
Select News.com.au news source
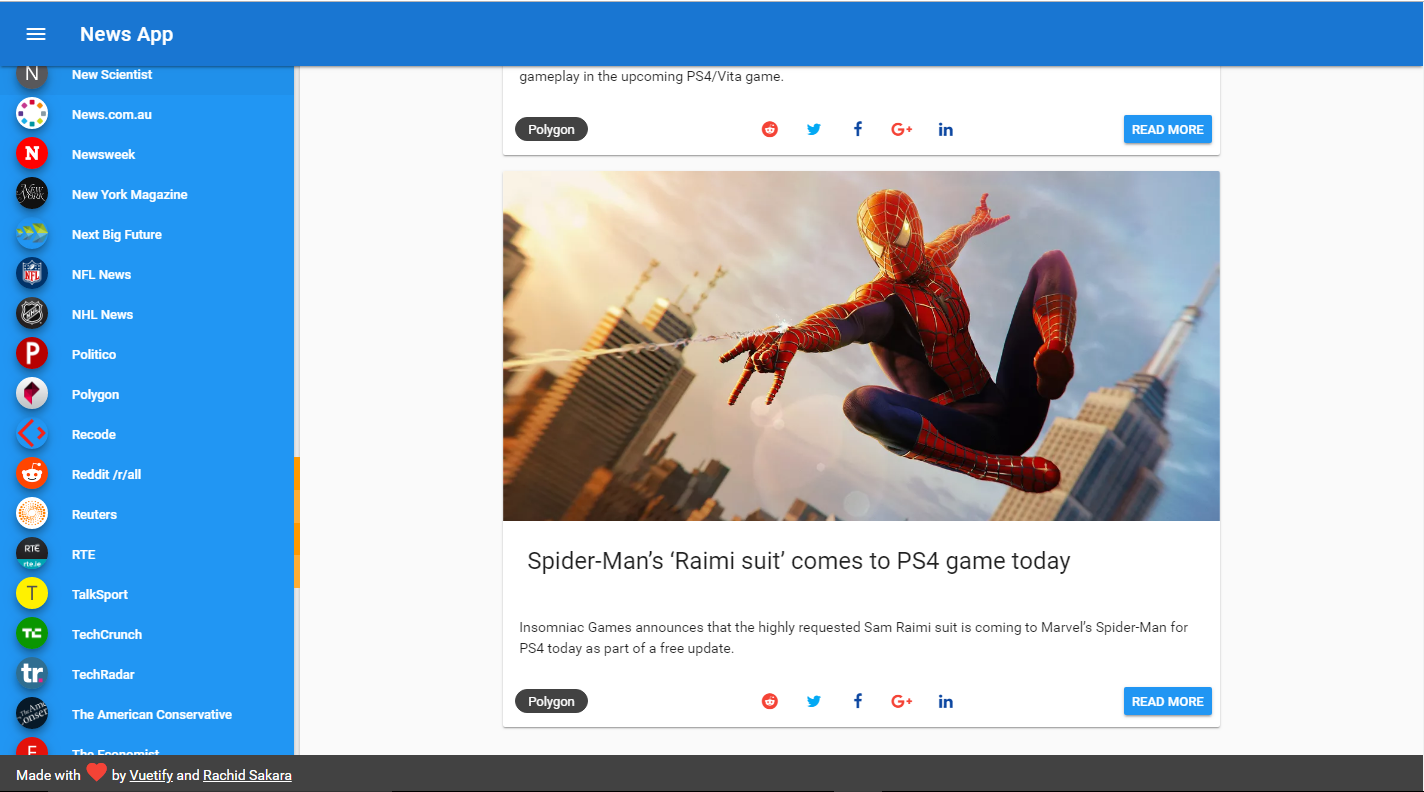click(147, 114)
